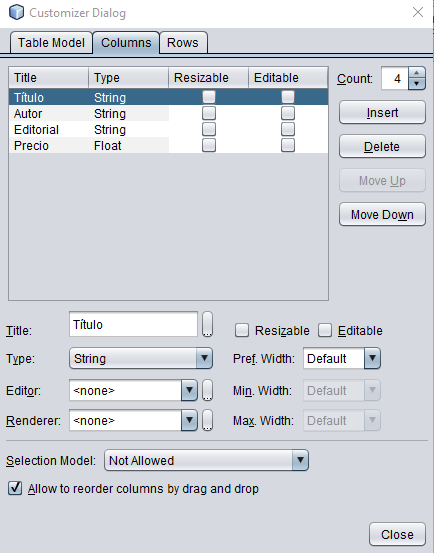Click the ellipsis button beside the Title field

click(207, 324)
